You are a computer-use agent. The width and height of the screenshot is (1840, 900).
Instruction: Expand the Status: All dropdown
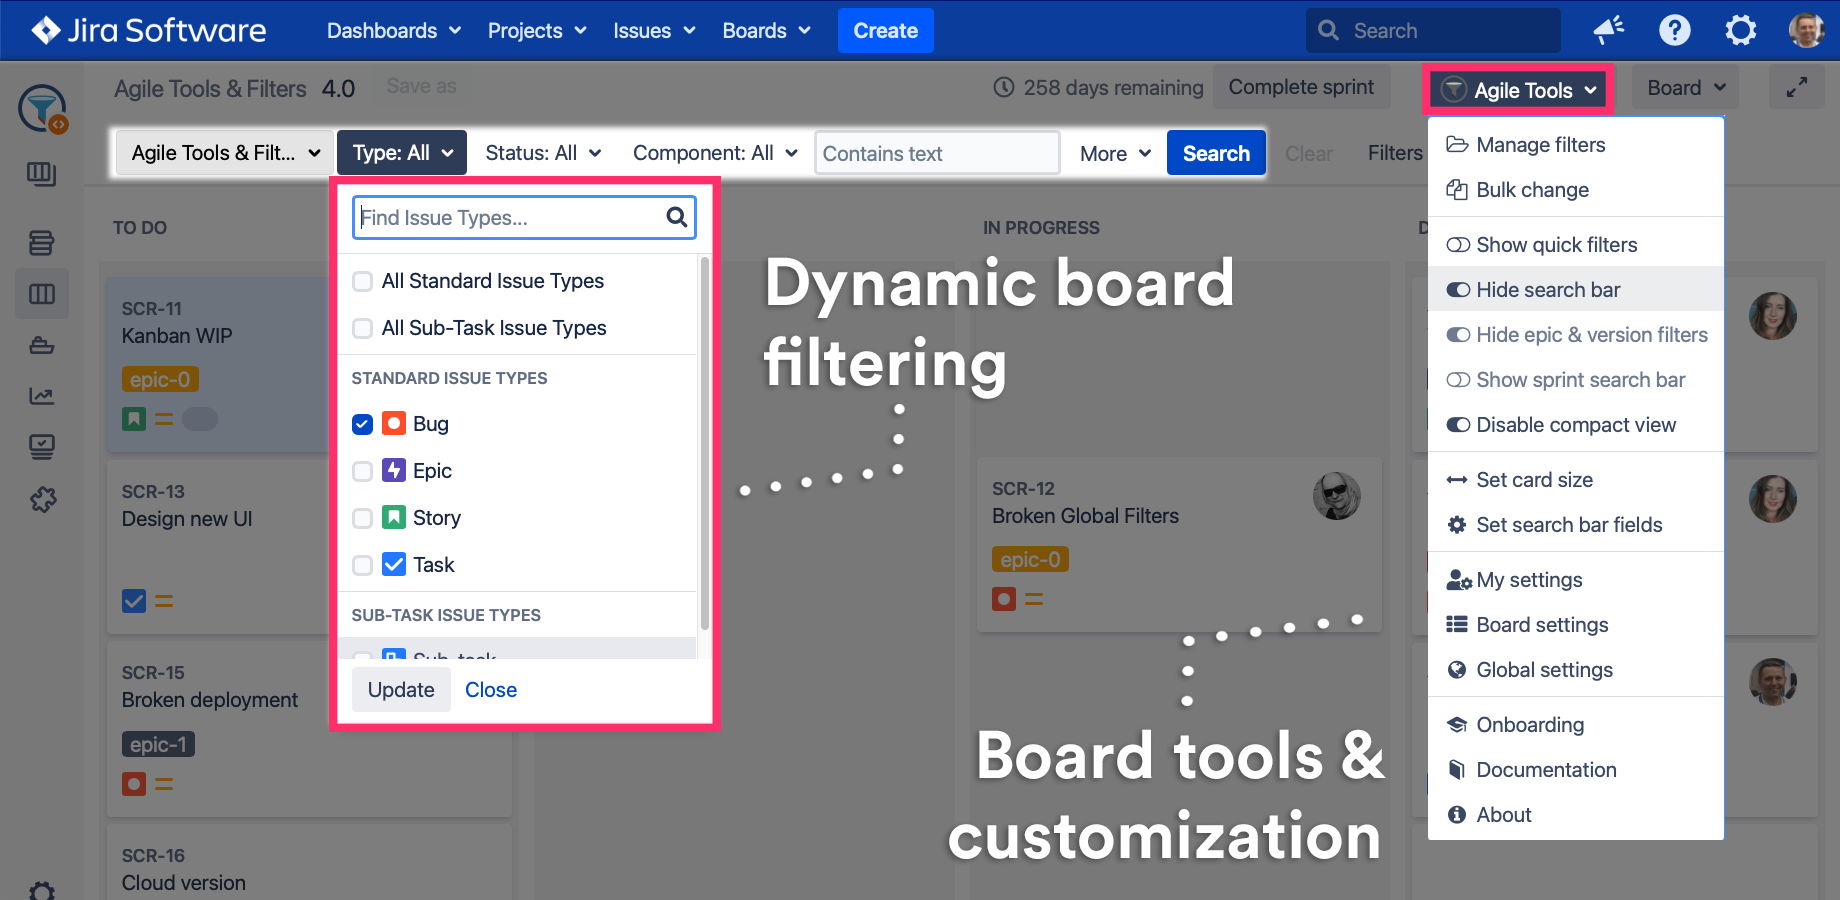click(543, 153)
